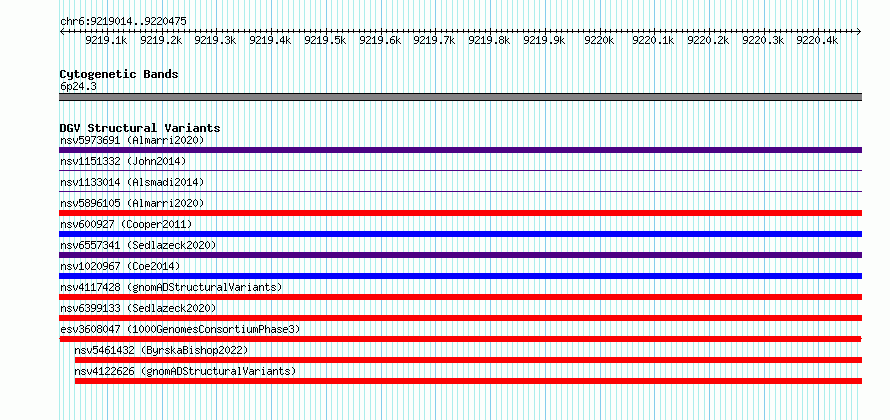The height and width of the screenshot is (420, 890).
Task: Click the DGV Structural Variants track title
Action: [140, 128]
